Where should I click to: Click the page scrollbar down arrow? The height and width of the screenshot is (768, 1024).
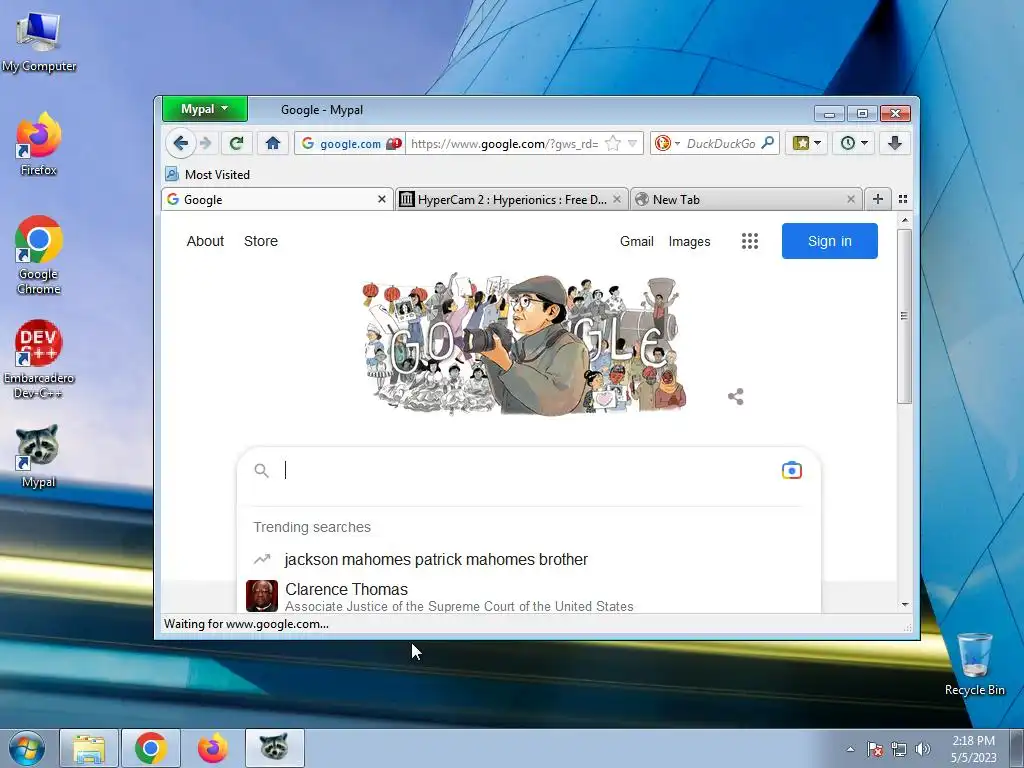coord(904,605)
